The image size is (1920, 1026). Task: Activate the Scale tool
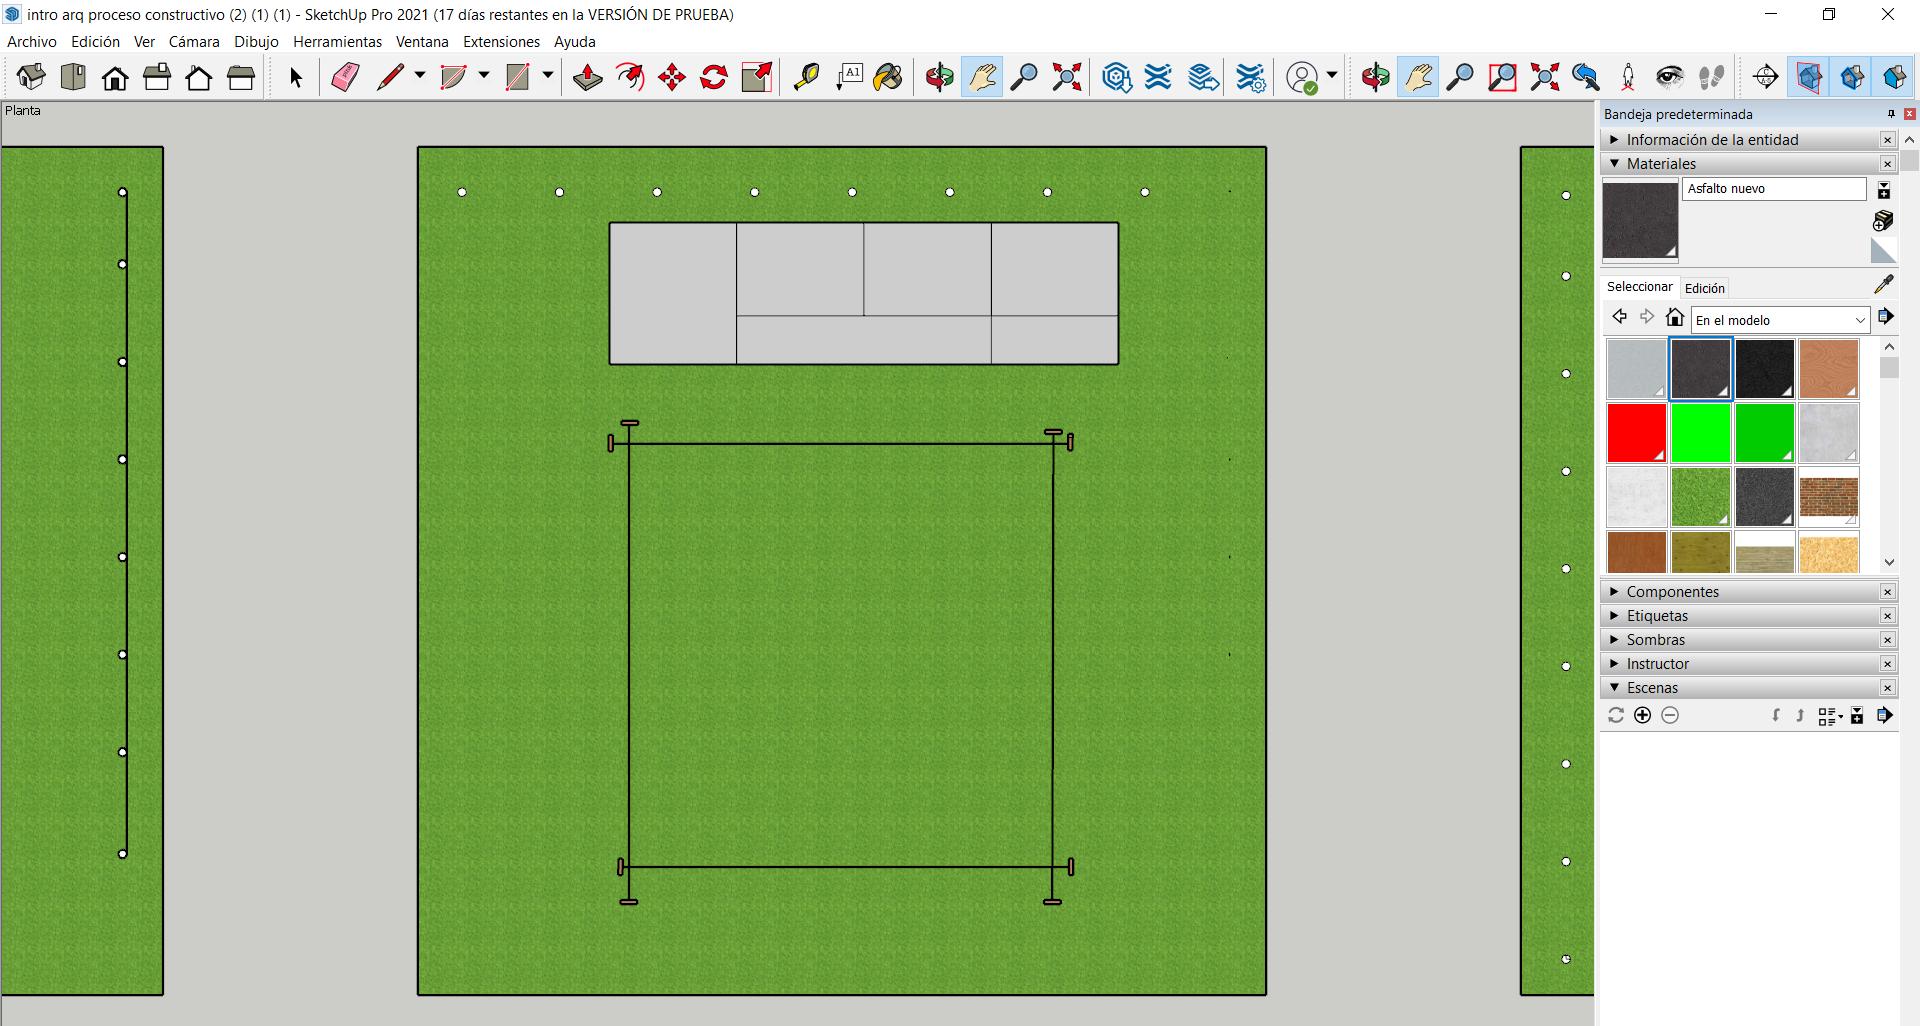pos(757,77)
